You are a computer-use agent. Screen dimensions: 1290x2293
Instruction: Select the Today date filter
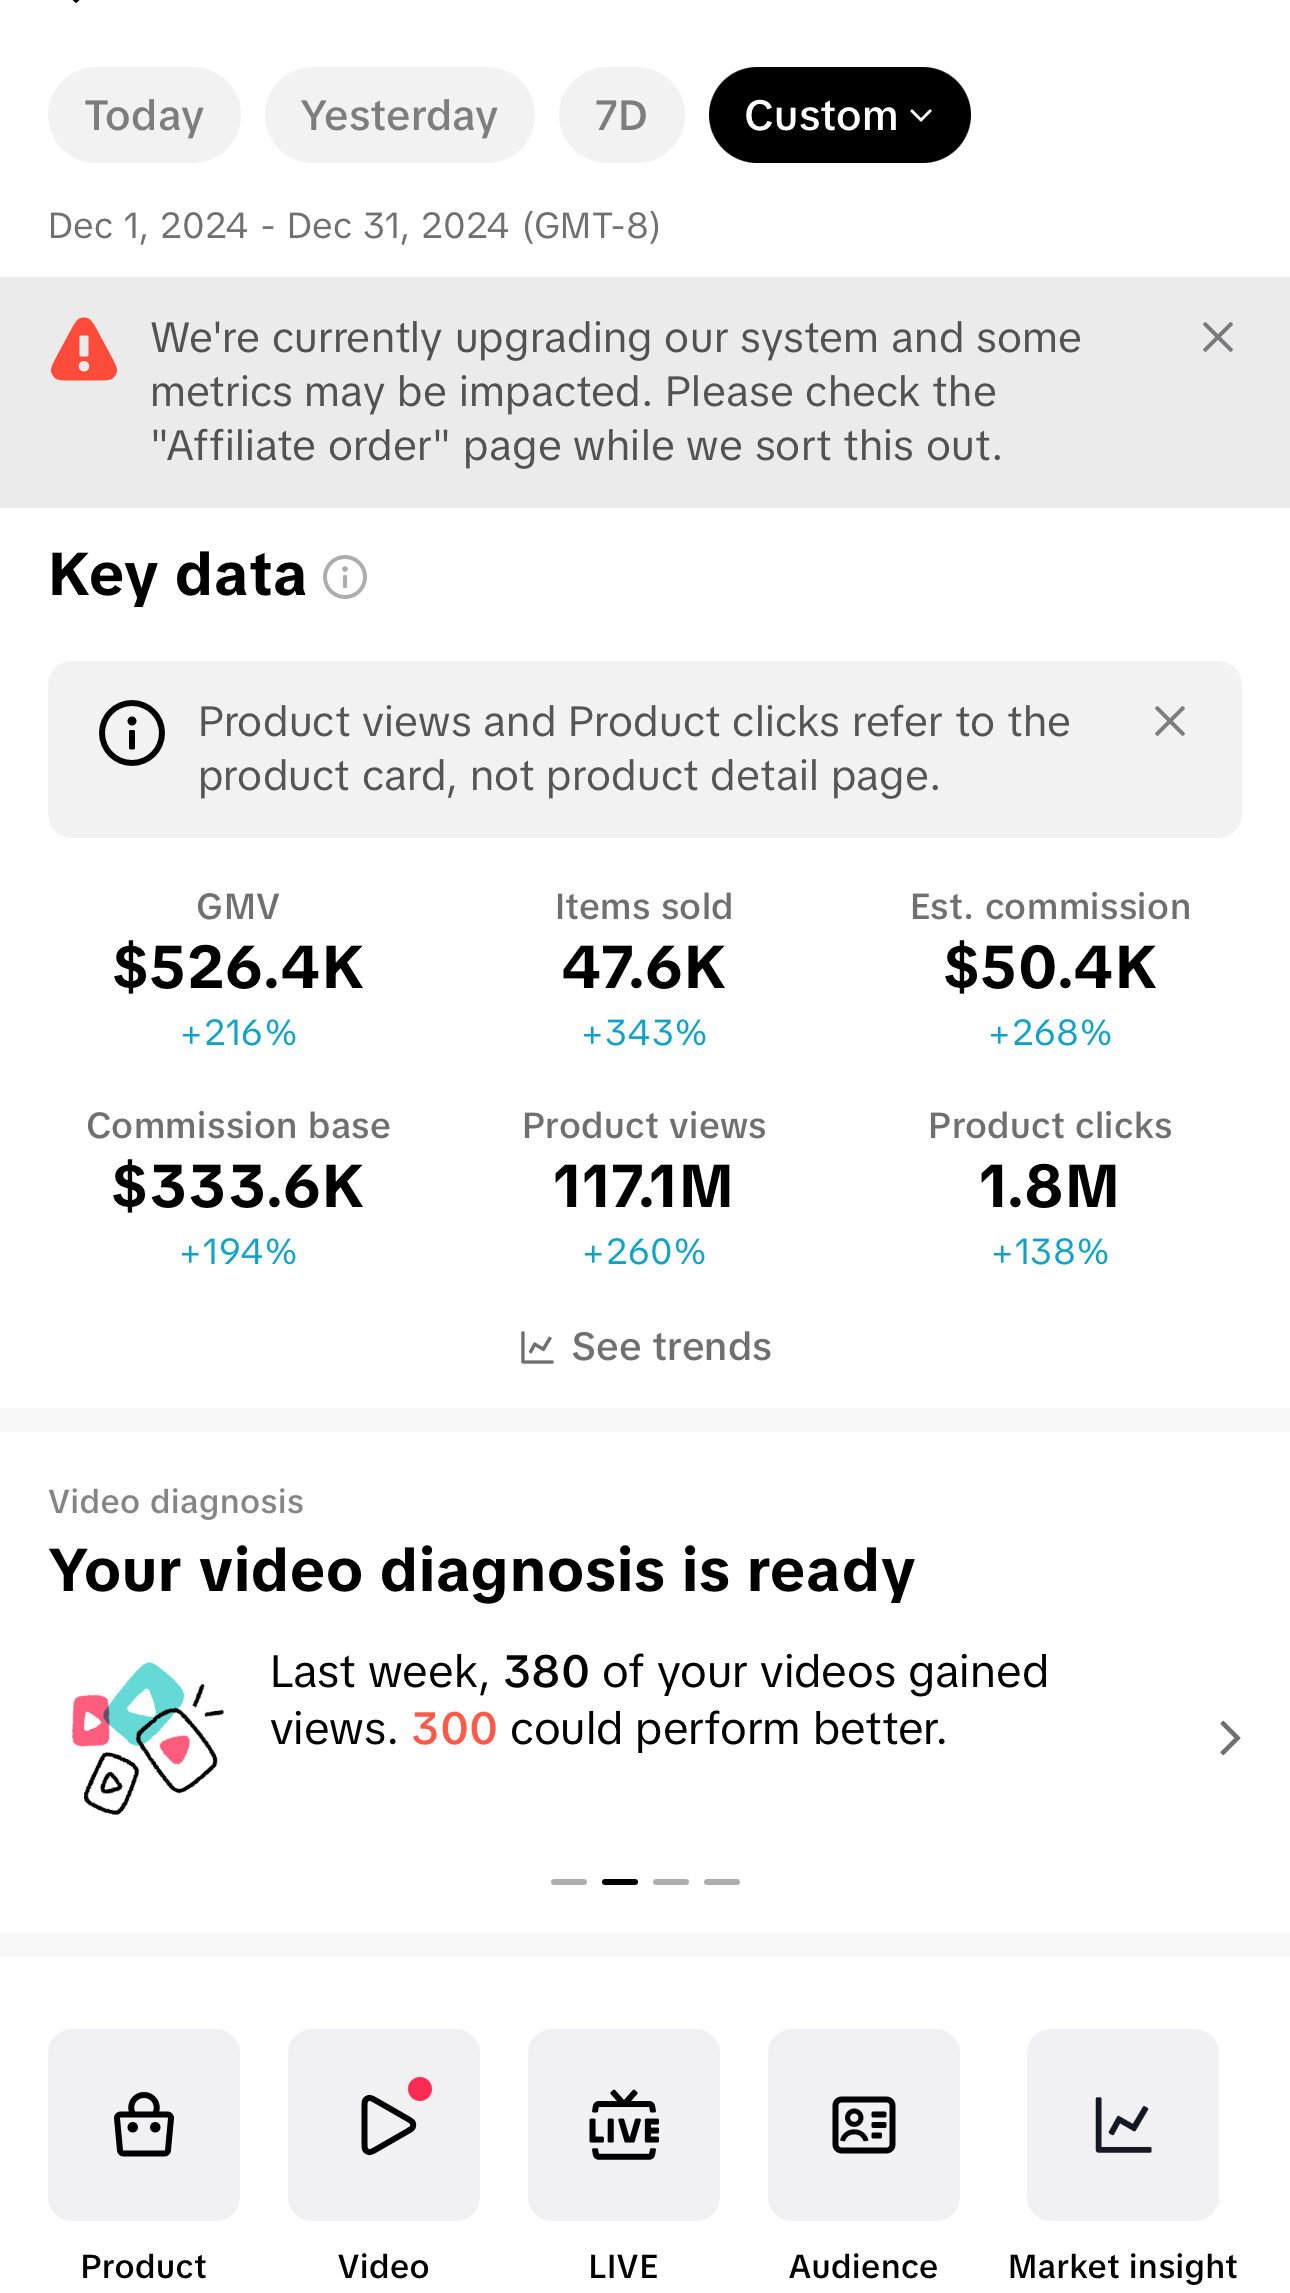click(143, 114)
